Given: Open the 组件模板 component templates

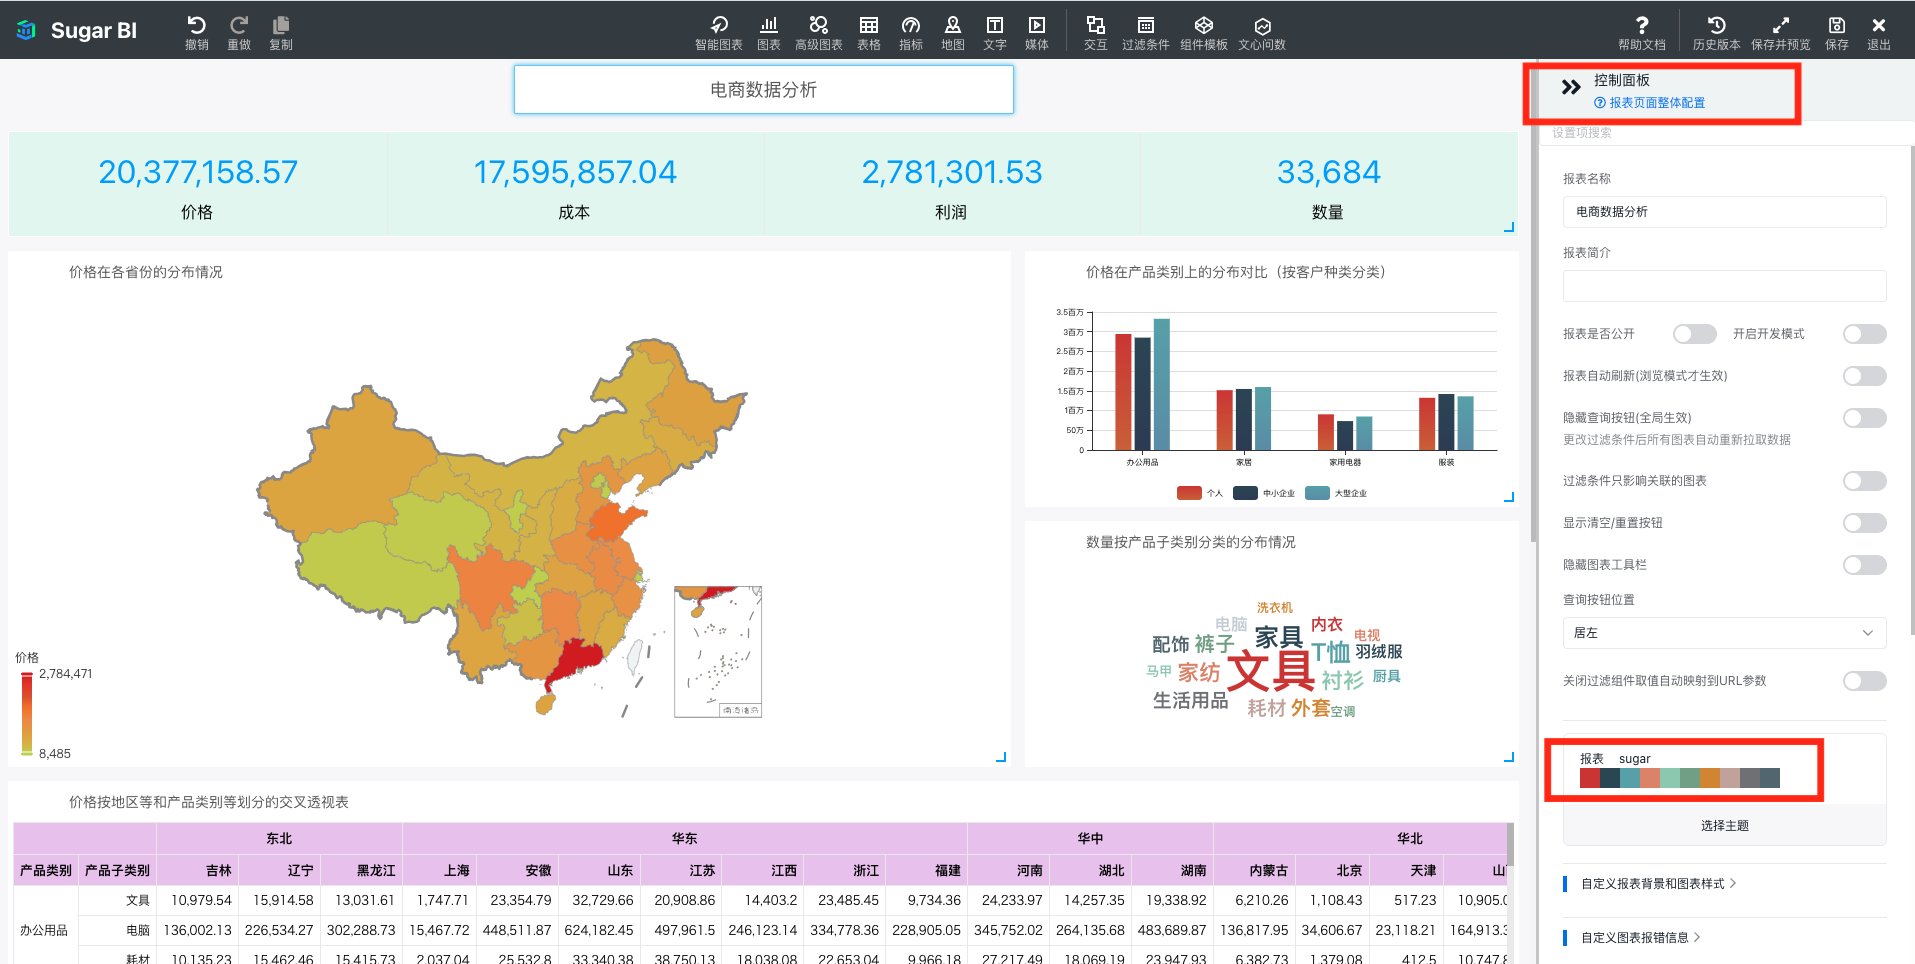Looking at the screenshot, I should (1204, 32).
